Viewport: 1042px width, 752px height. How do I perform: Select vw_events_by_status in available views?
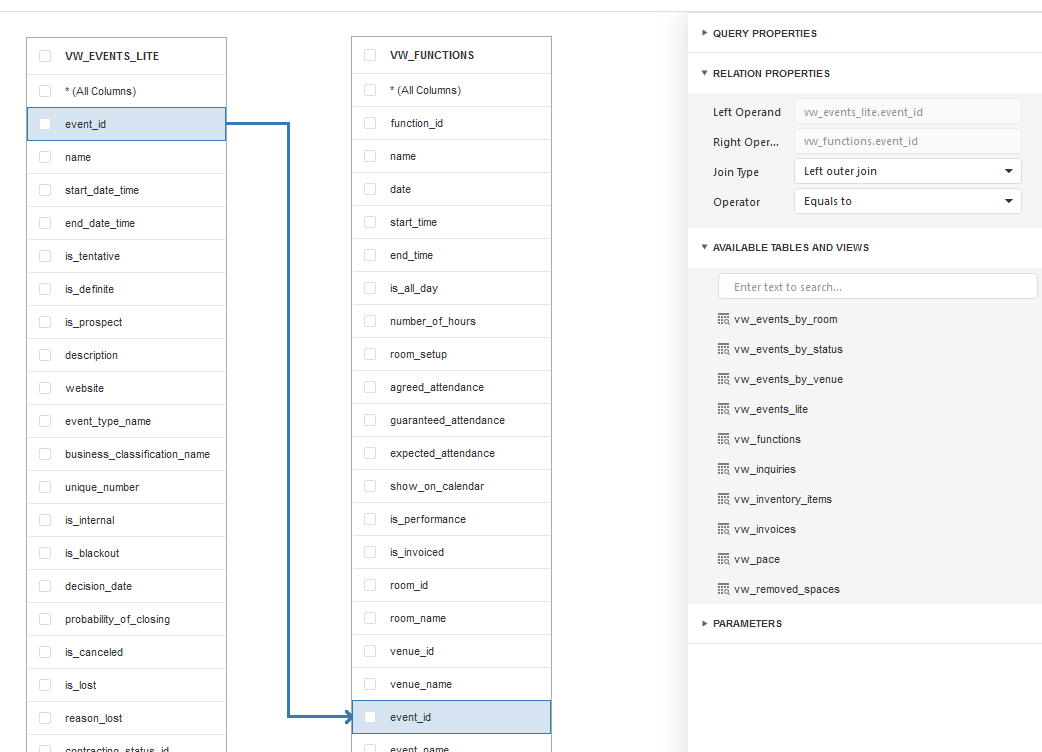[788, 349]
